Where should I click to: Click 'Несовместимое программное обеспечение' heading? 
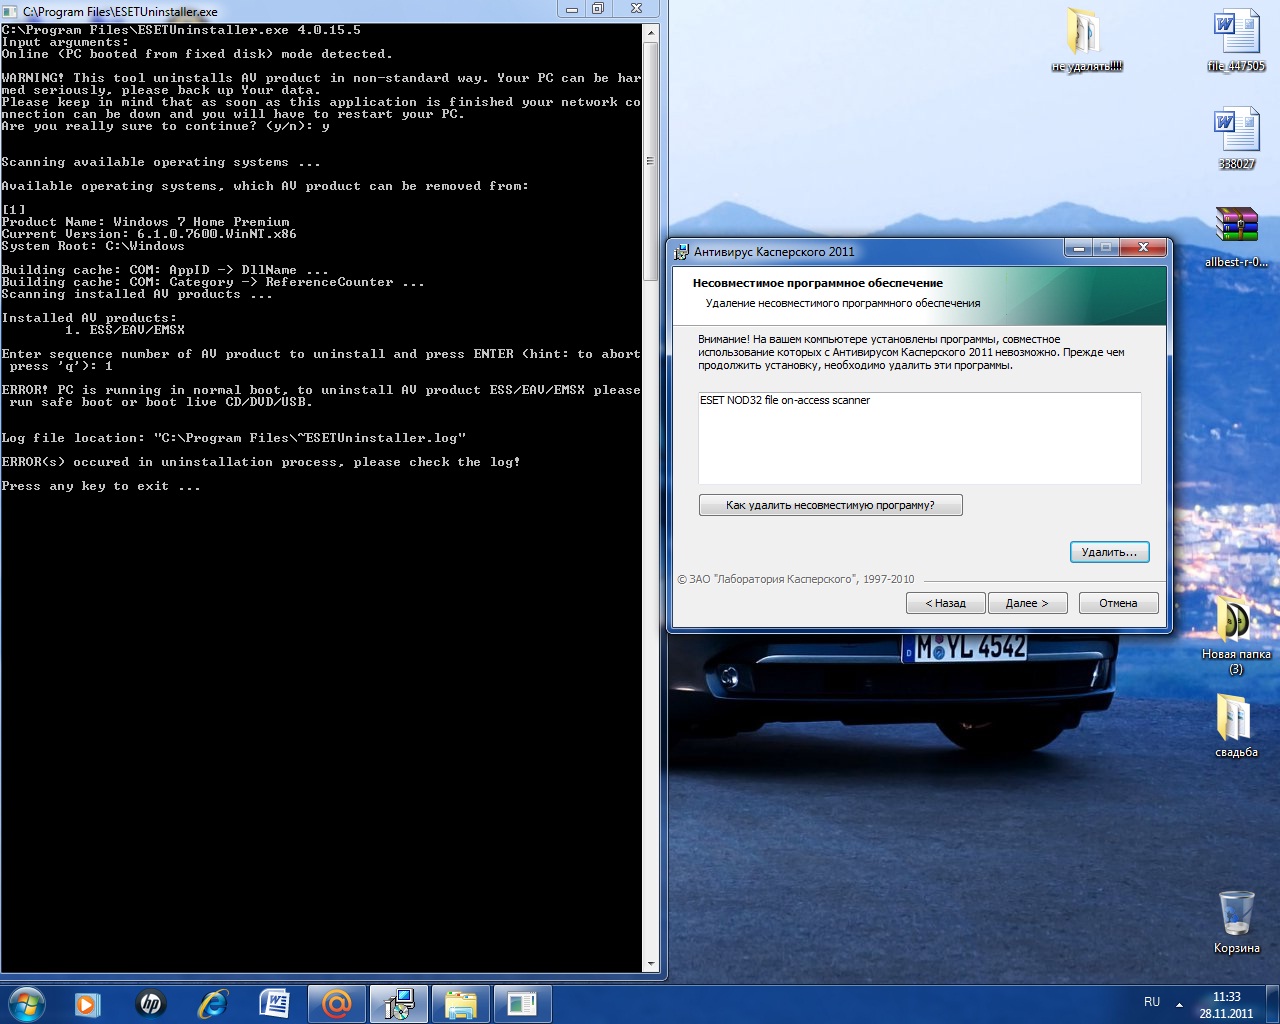click(818, 283)
